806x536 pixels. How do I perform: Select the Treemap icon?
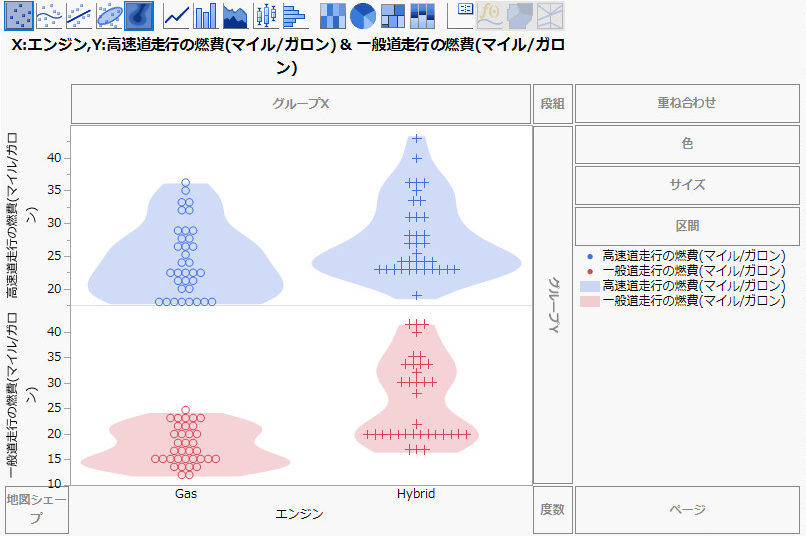[x=393, y=15]
